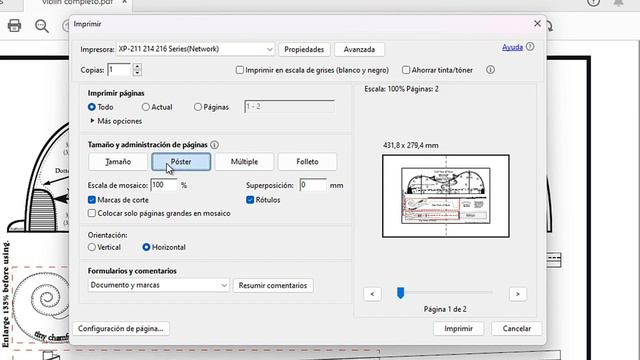Enable Ahorrar tinta/tóner checkbox
Screen dimensions: 640x360
point(406,70)
